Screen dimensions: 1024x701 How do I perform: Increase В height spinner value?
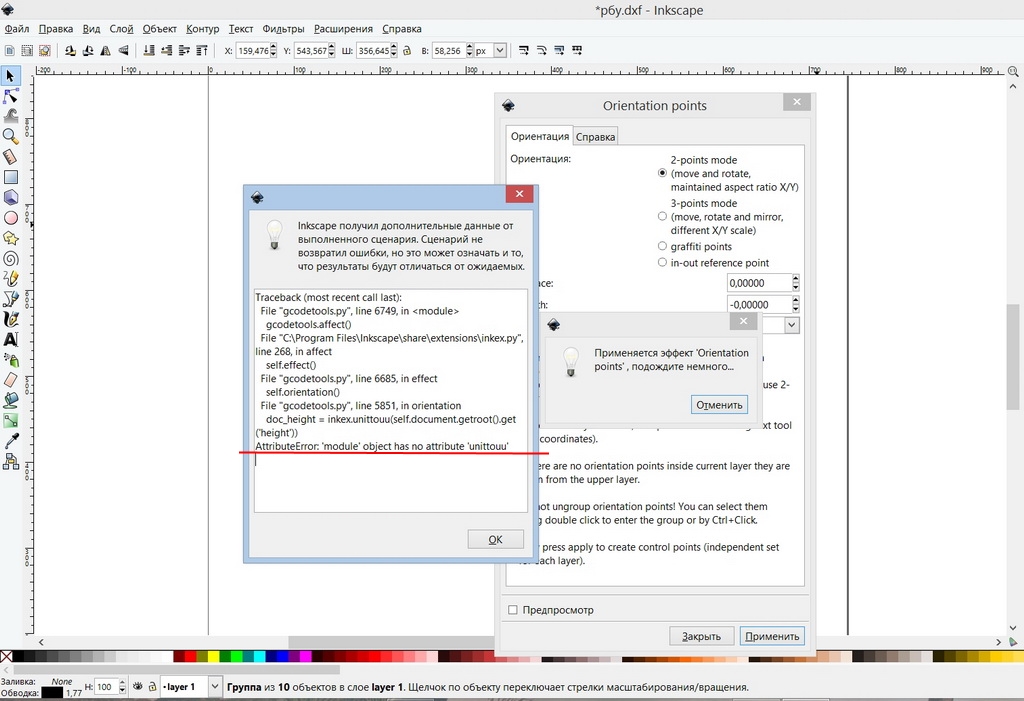469,47
